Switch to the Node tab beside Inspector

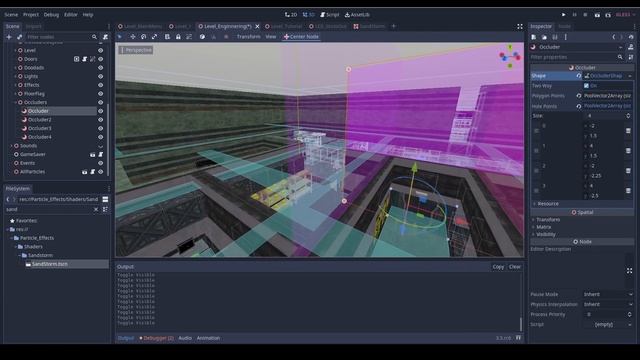click(x=564, y=27)
